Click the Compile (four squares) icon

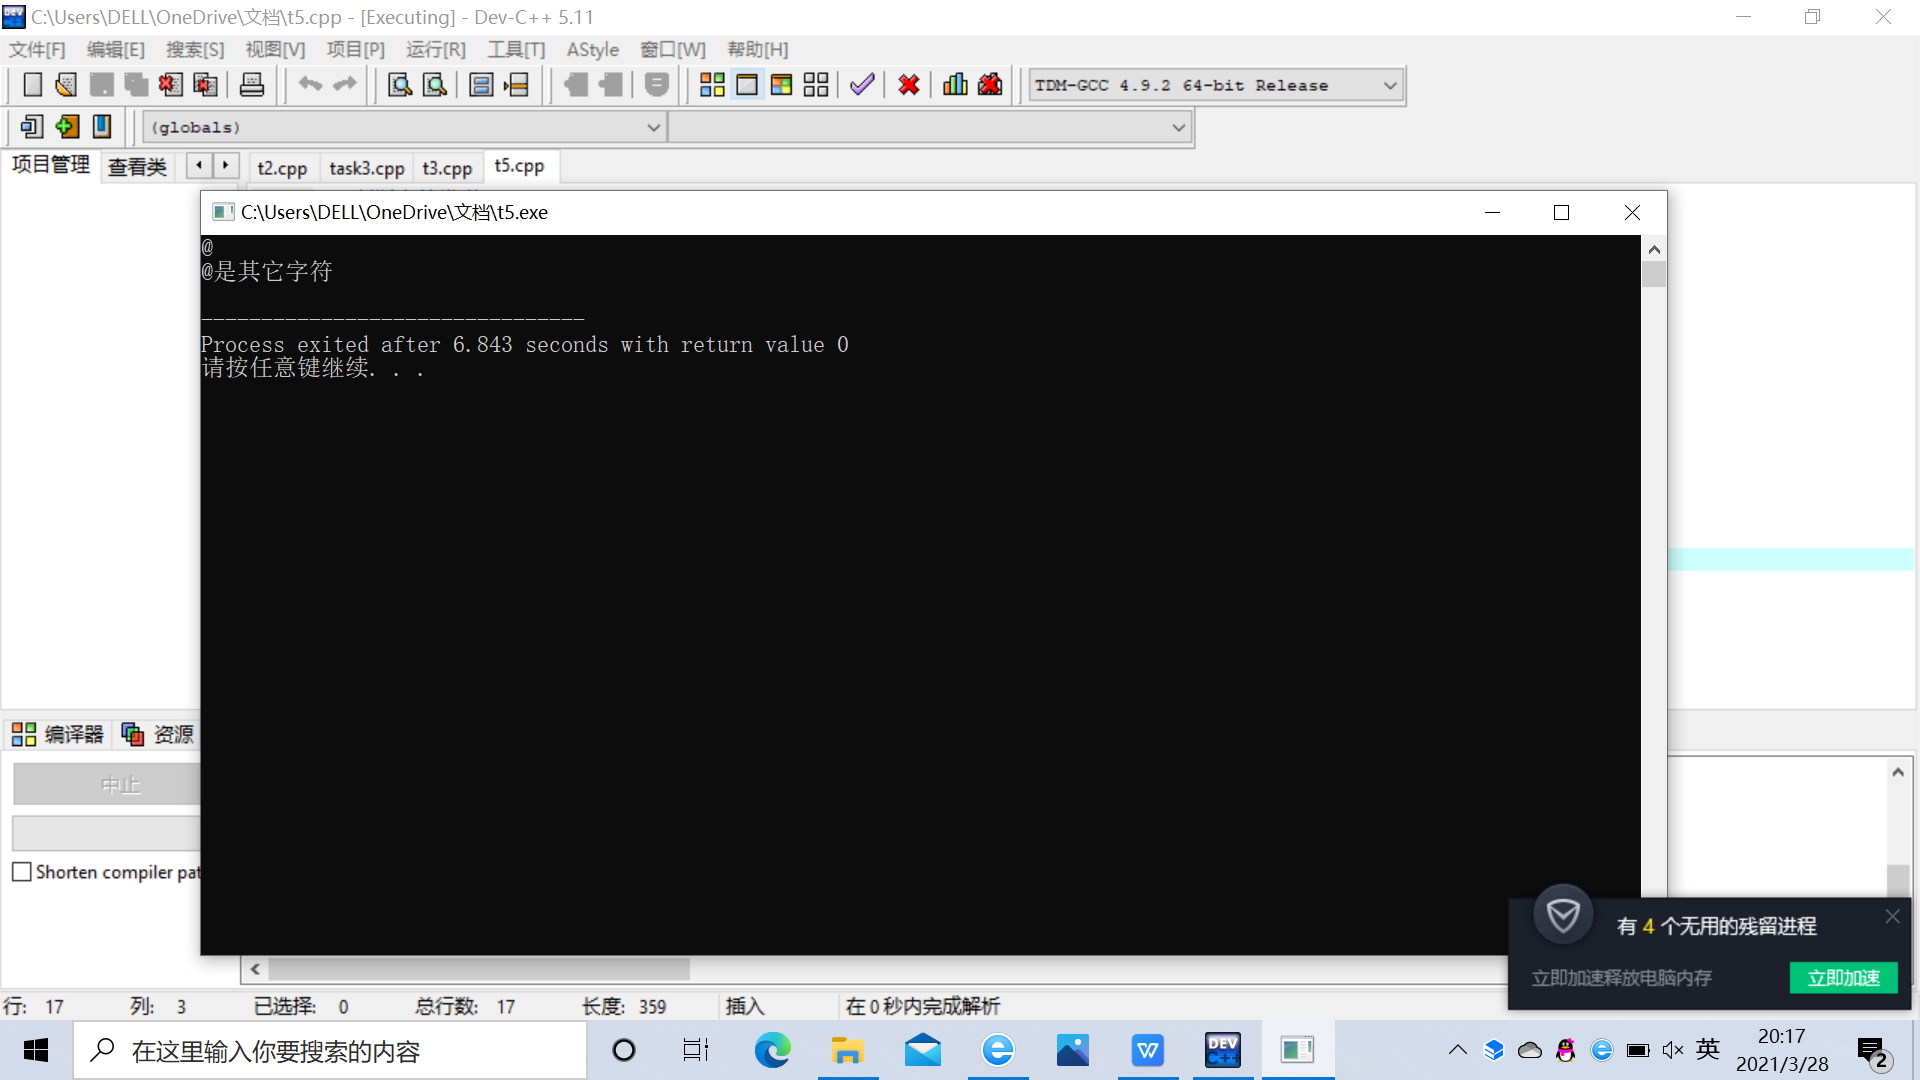click(x=712, y=85)
